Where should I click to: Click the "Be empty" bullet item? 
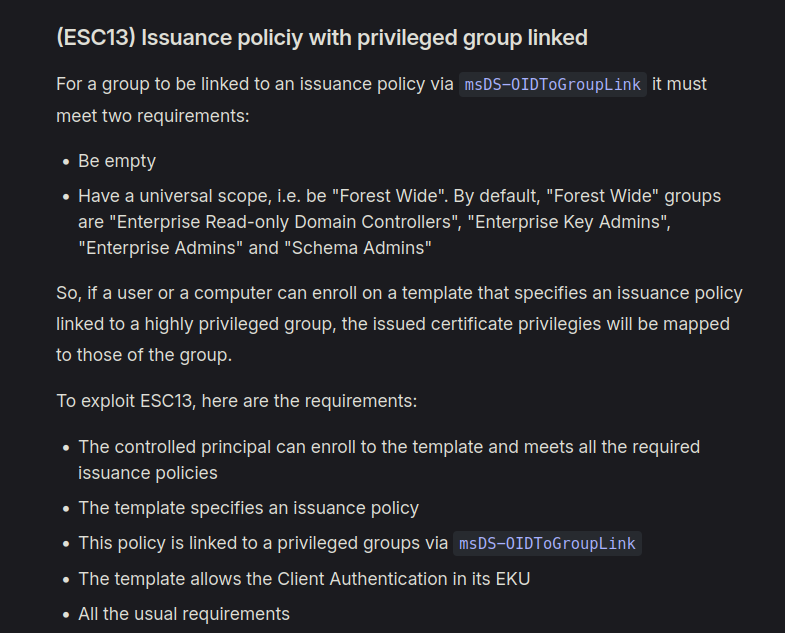(x=117, y=161)
